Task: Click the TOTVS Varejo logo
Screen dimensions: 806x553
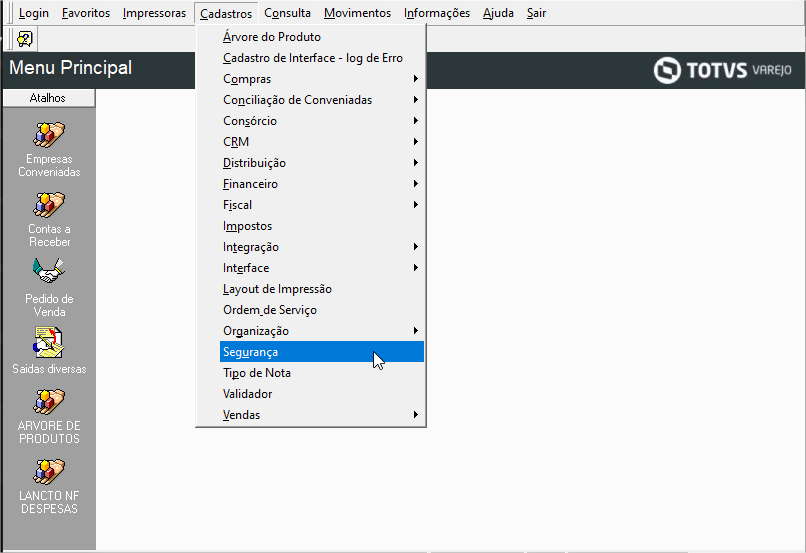Action: [x=722, y=70]
